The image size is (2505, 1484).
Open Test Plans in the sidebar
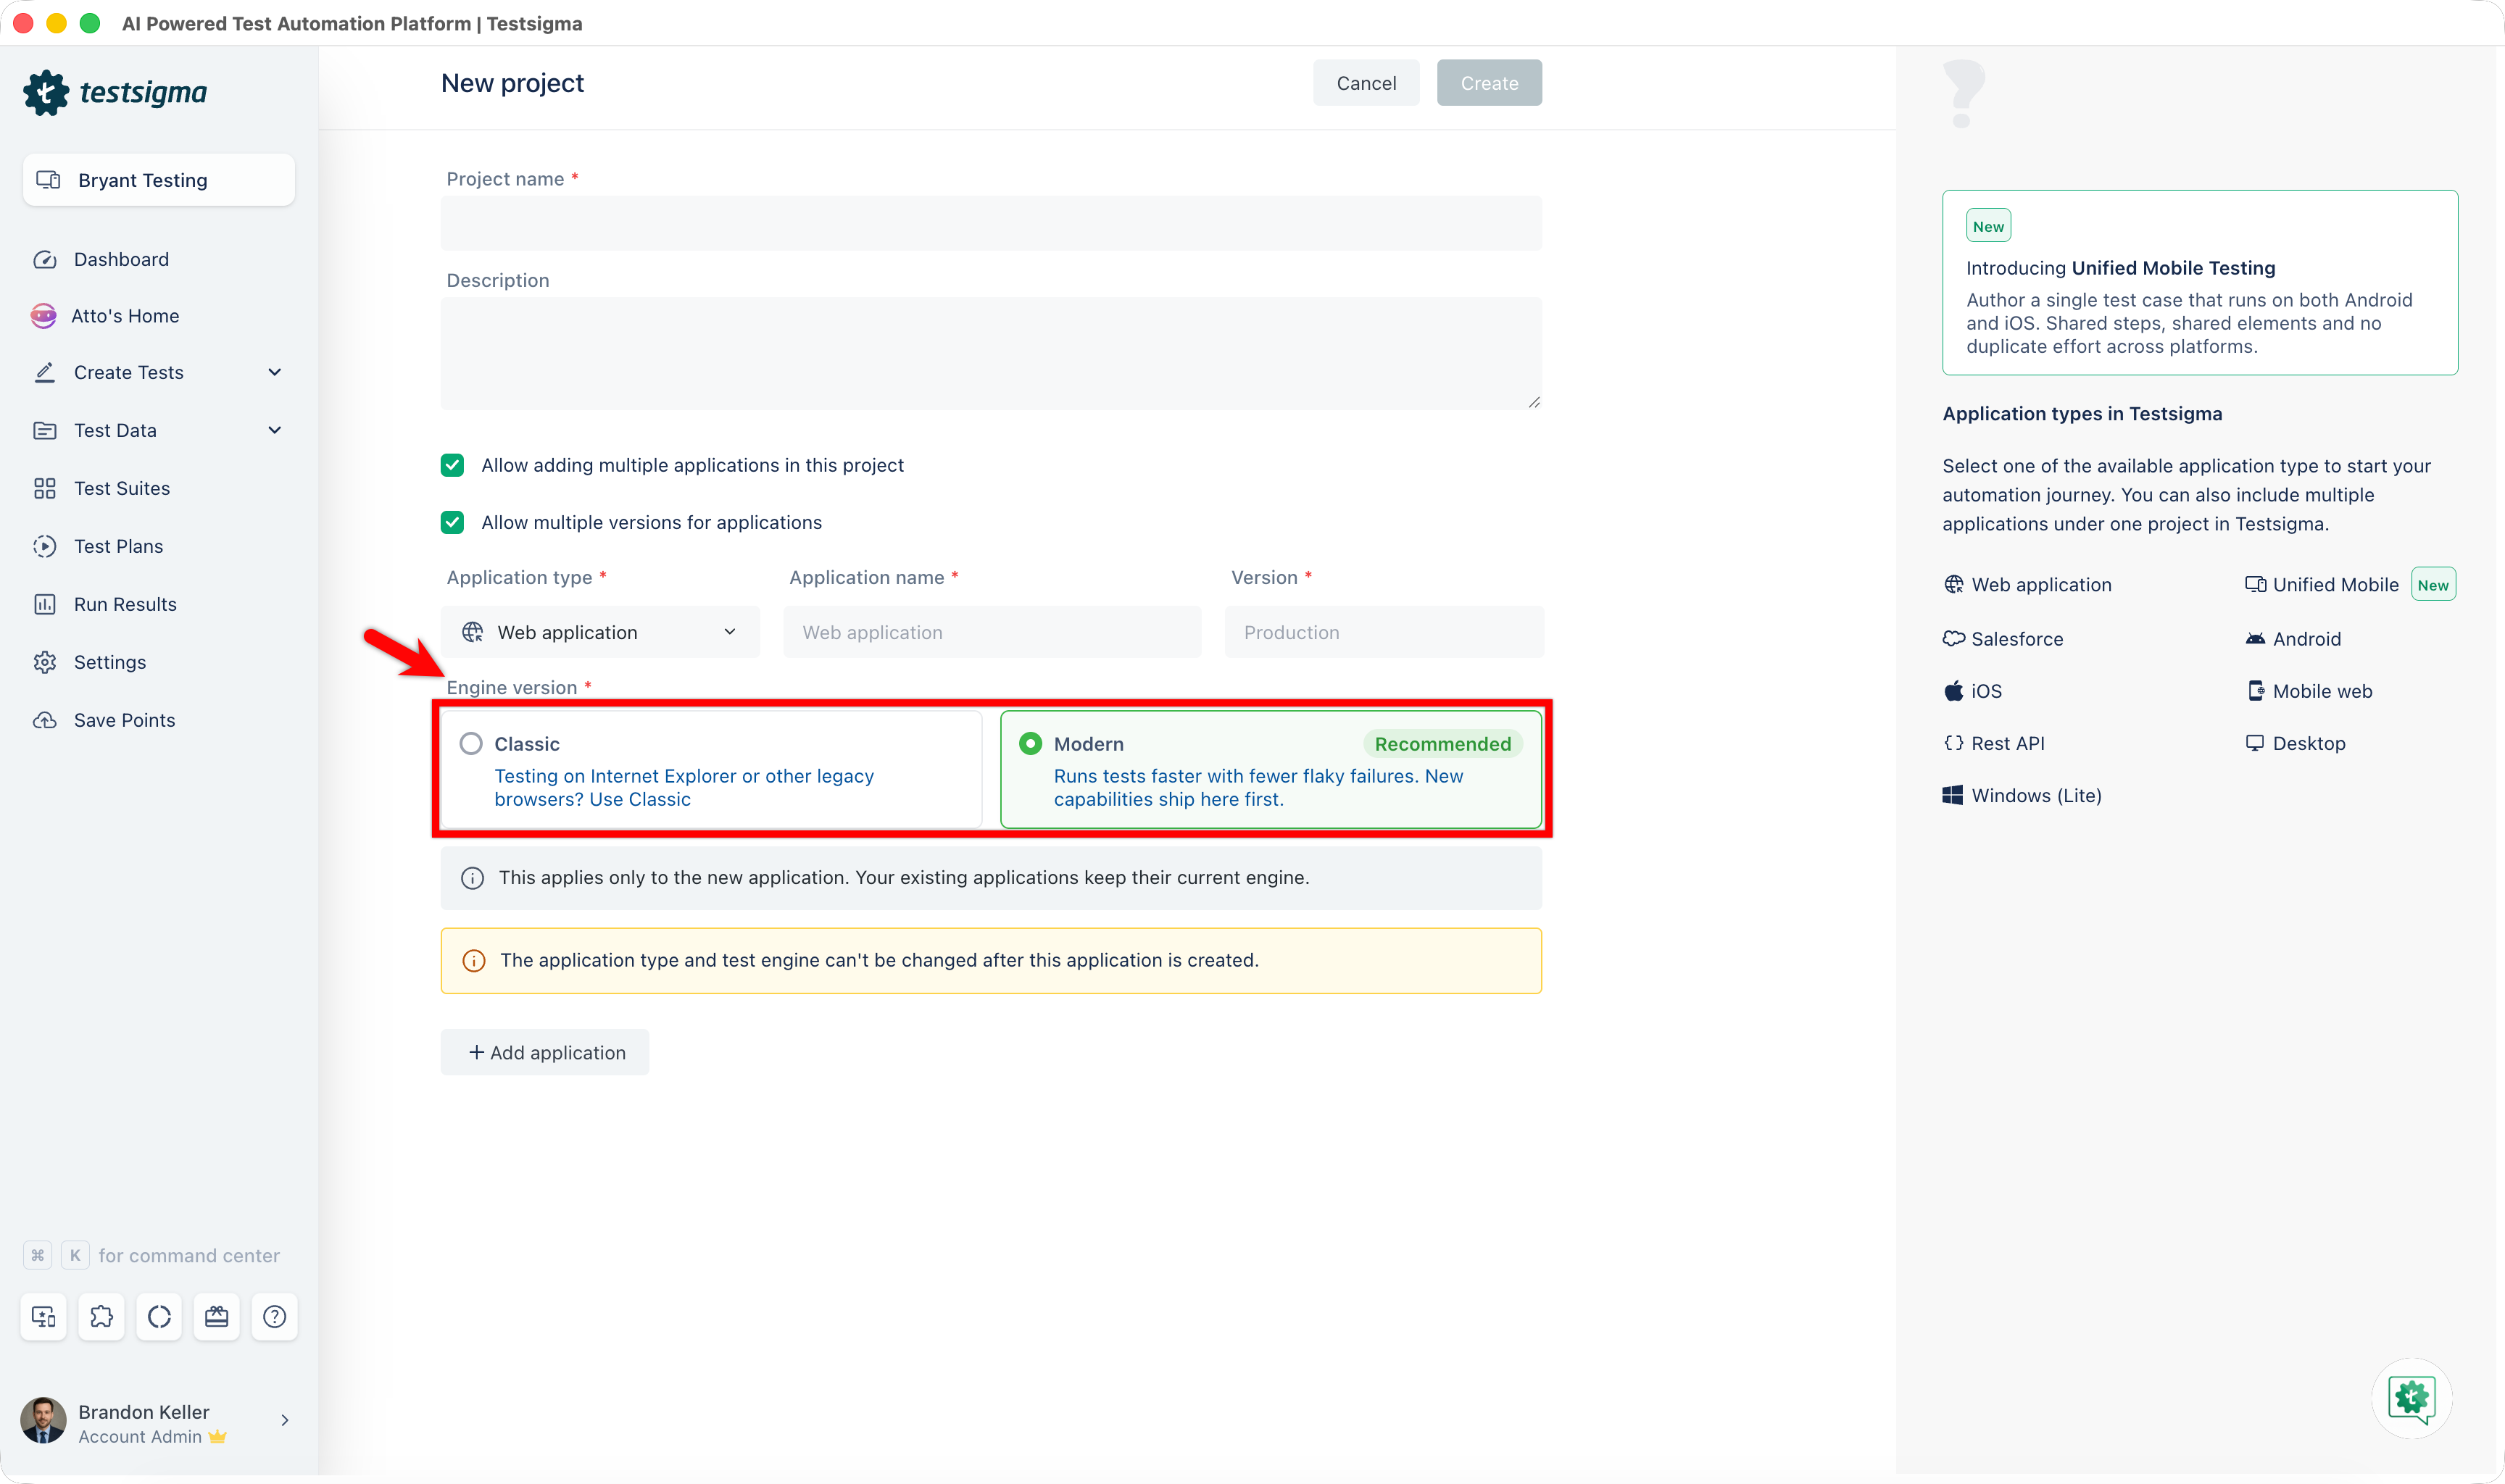118,546
